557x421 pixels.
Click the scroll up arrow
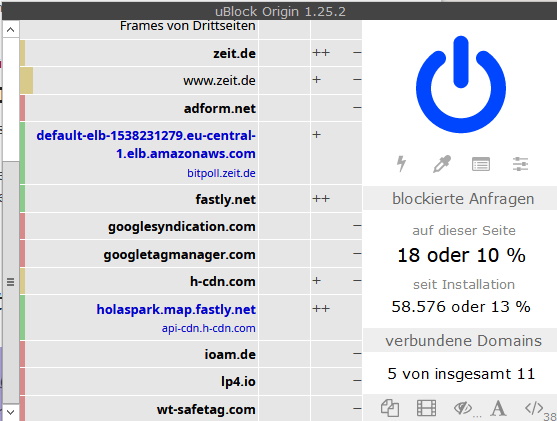10,29
